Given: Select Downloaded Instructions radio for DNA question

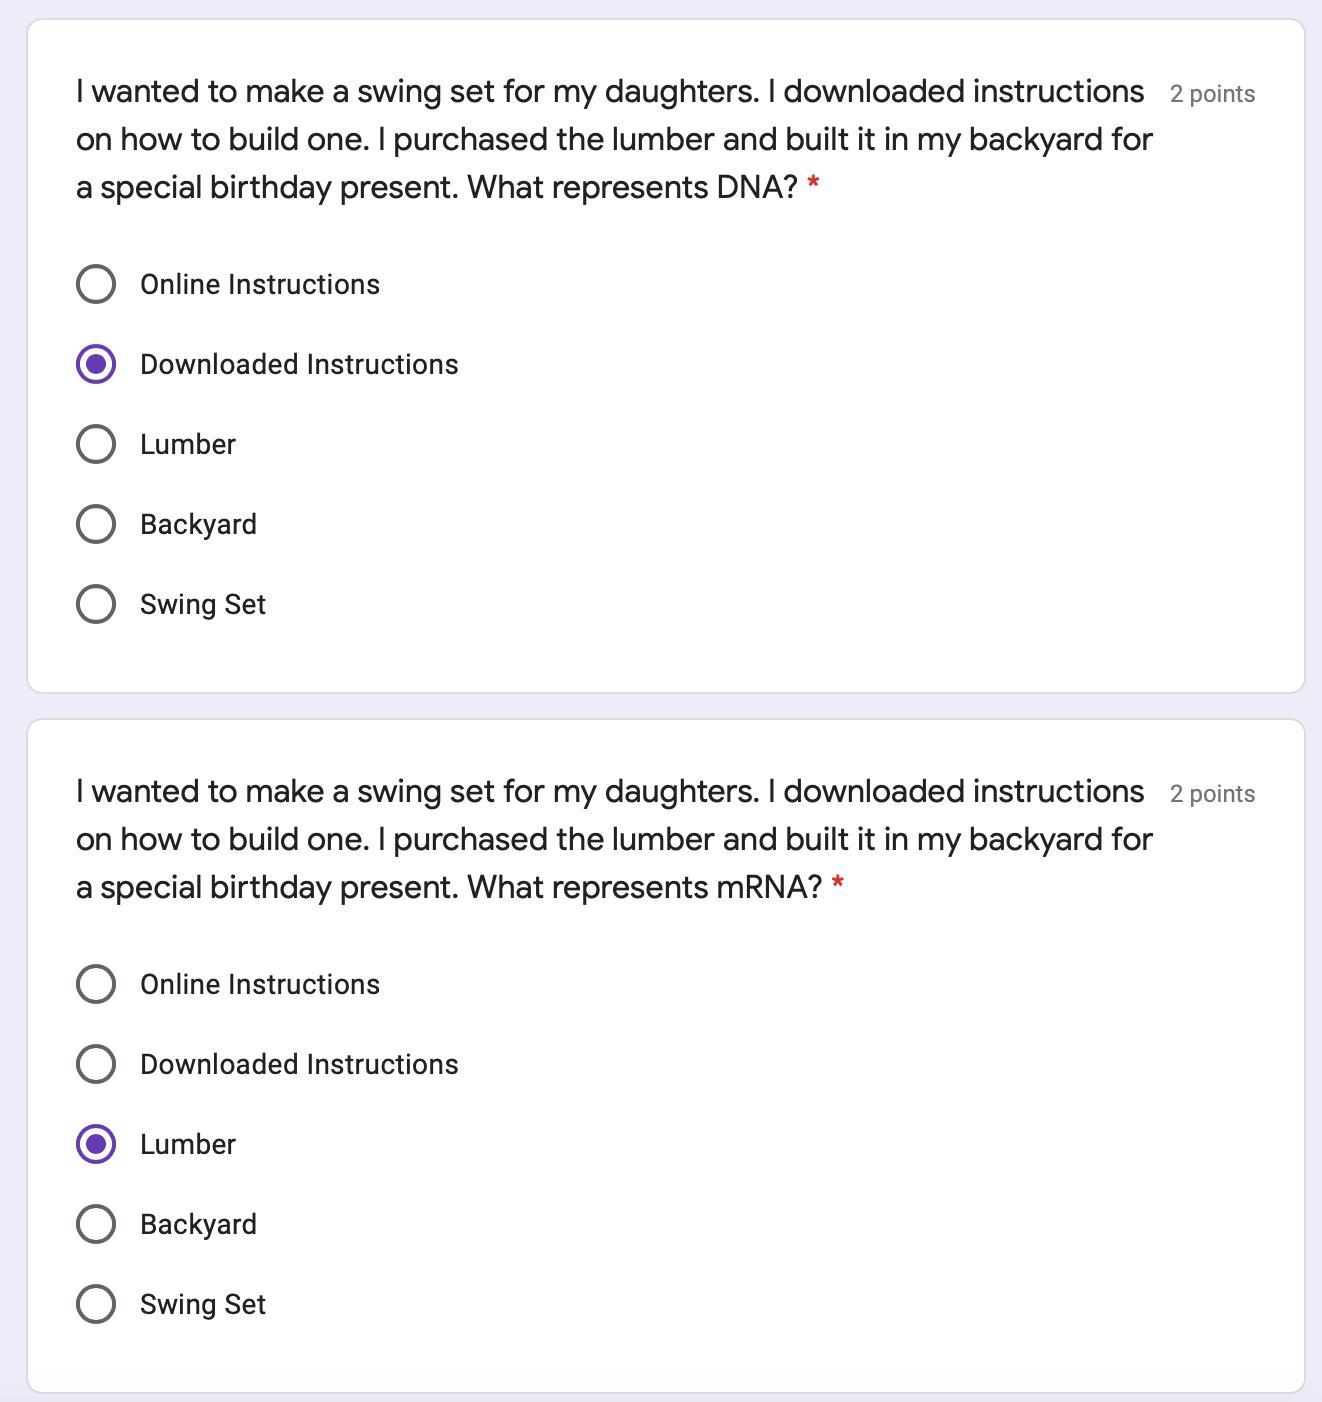Looking at the screenshot, I should pyautogui.click(x=96, y=364).
